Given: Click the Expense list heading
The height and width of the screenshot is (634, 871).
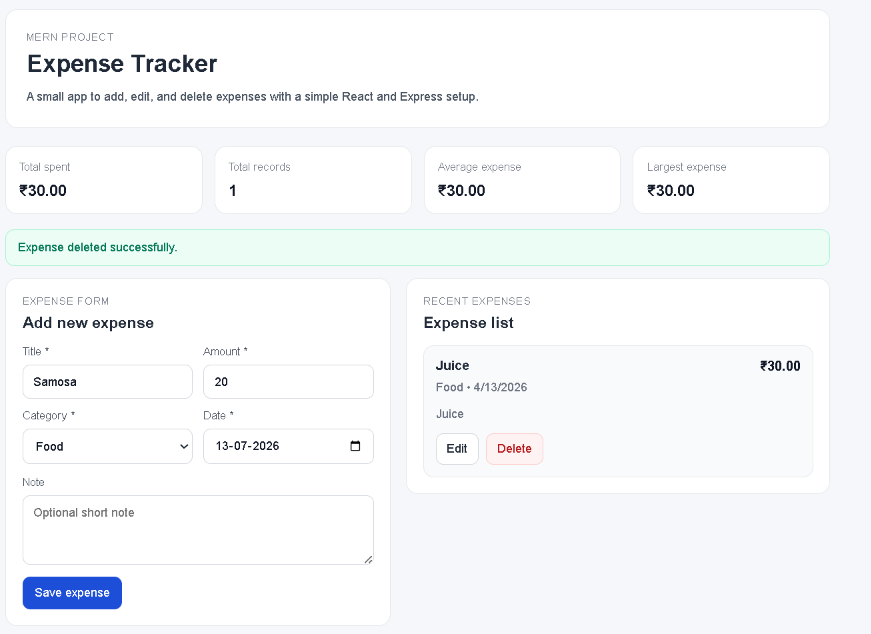Looking at the screenshot, I should 469,323.
